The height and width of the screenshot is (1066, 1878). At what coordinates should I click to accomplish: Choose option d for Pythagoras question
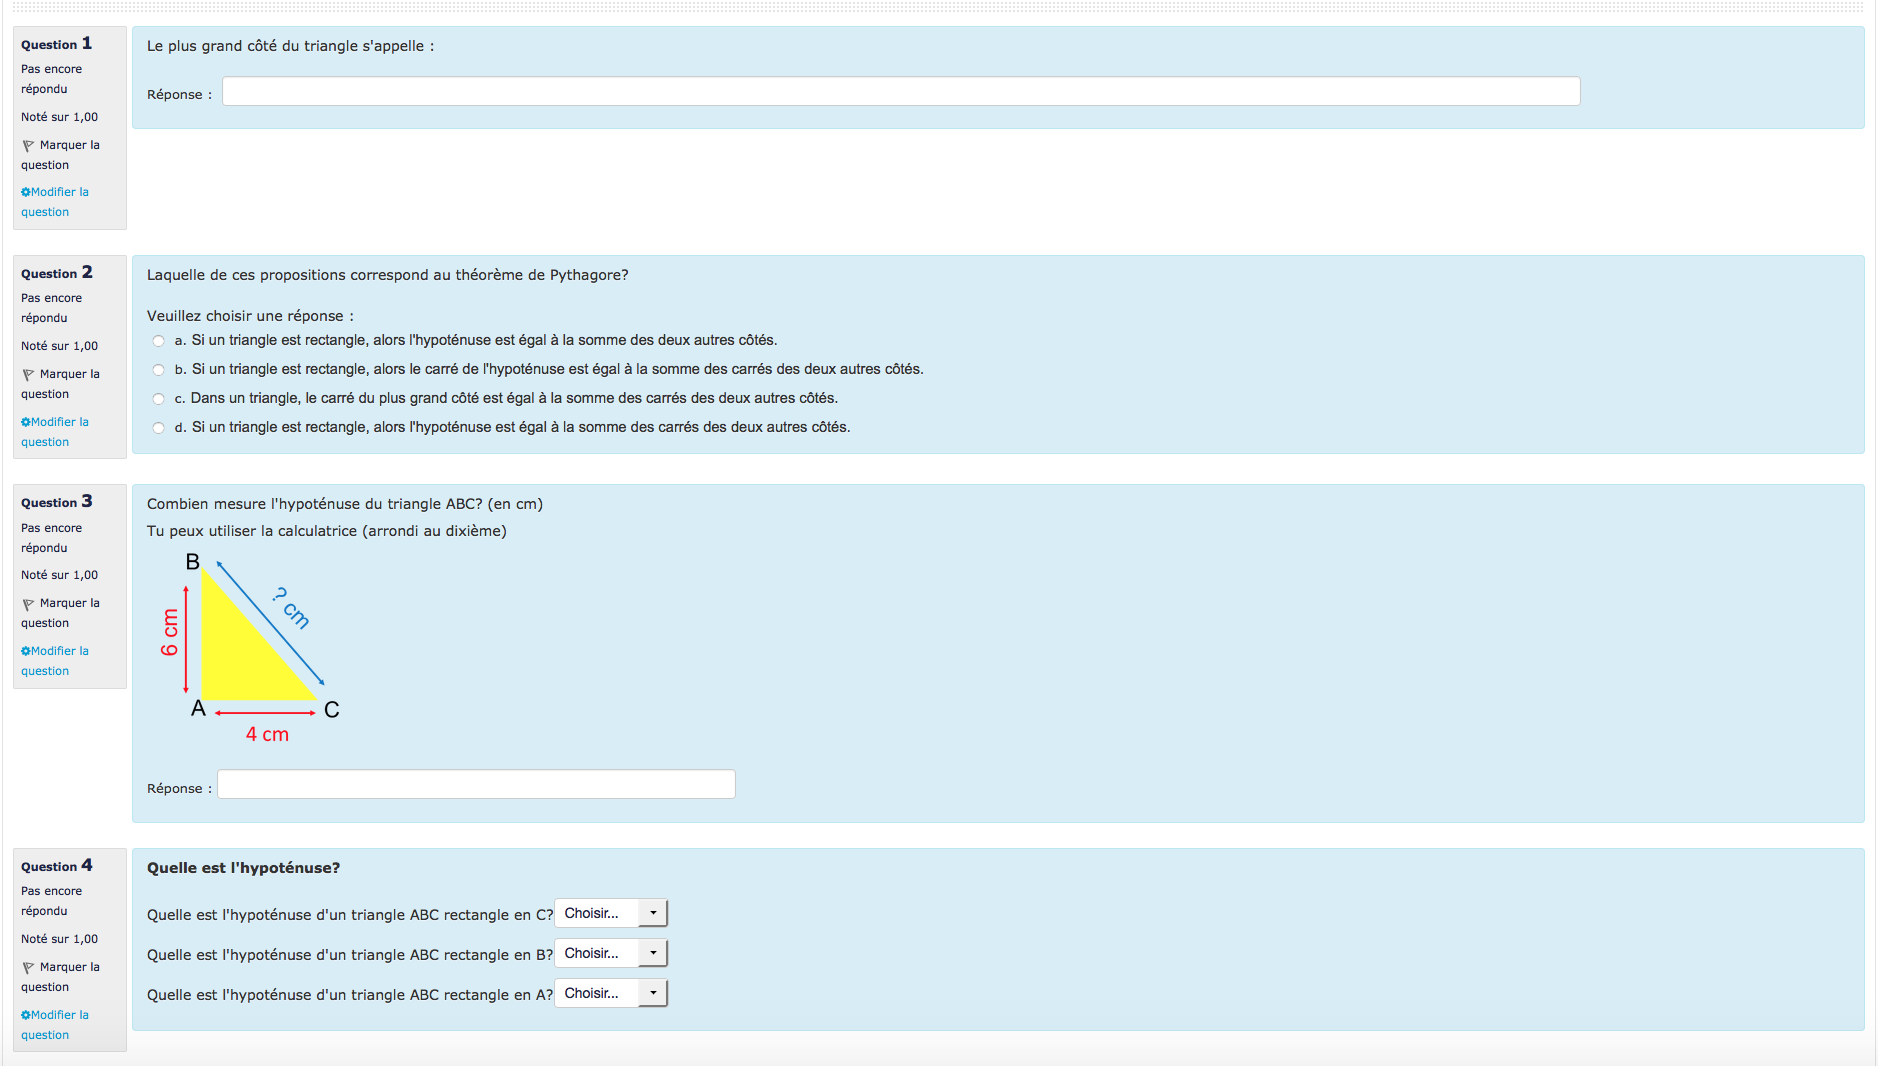(158, 428)
